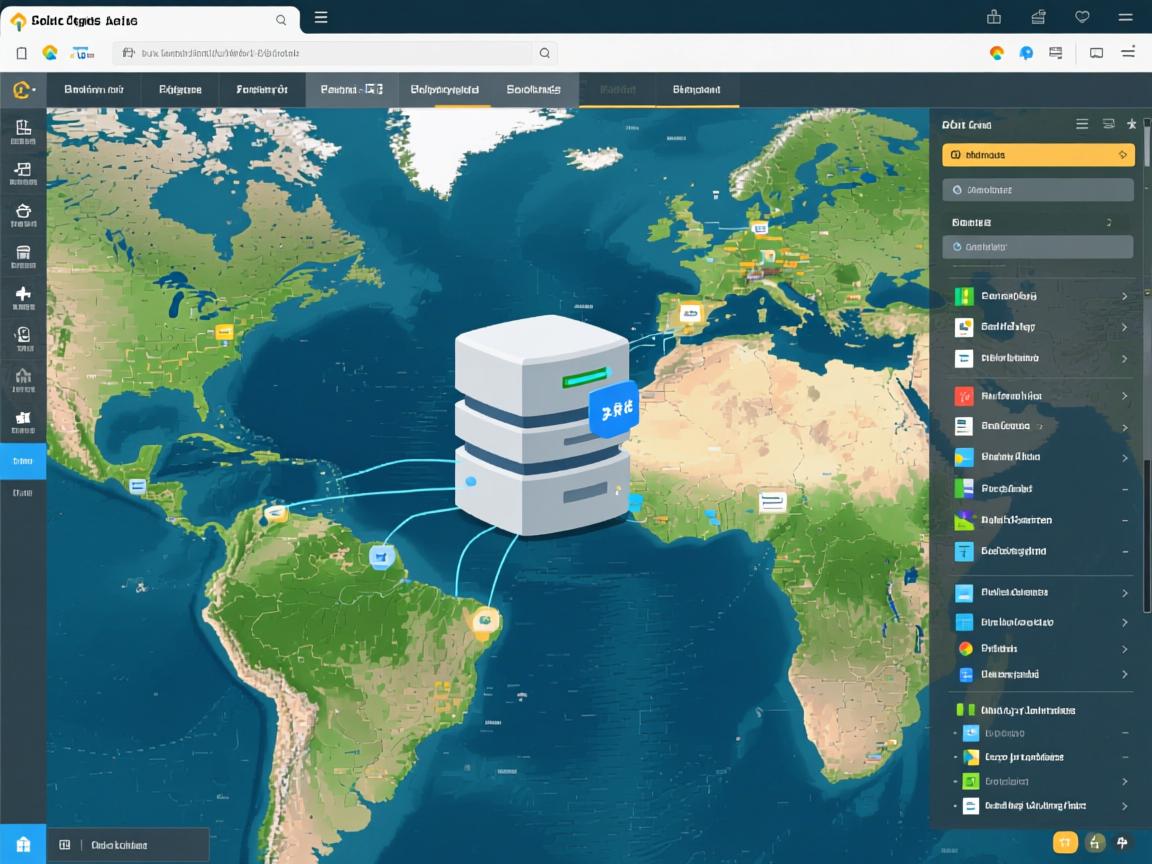Collapse the list item showing a minus indicator
Image resolution: width=1152 pixels, height=864 pixels.
[1124, 488]
